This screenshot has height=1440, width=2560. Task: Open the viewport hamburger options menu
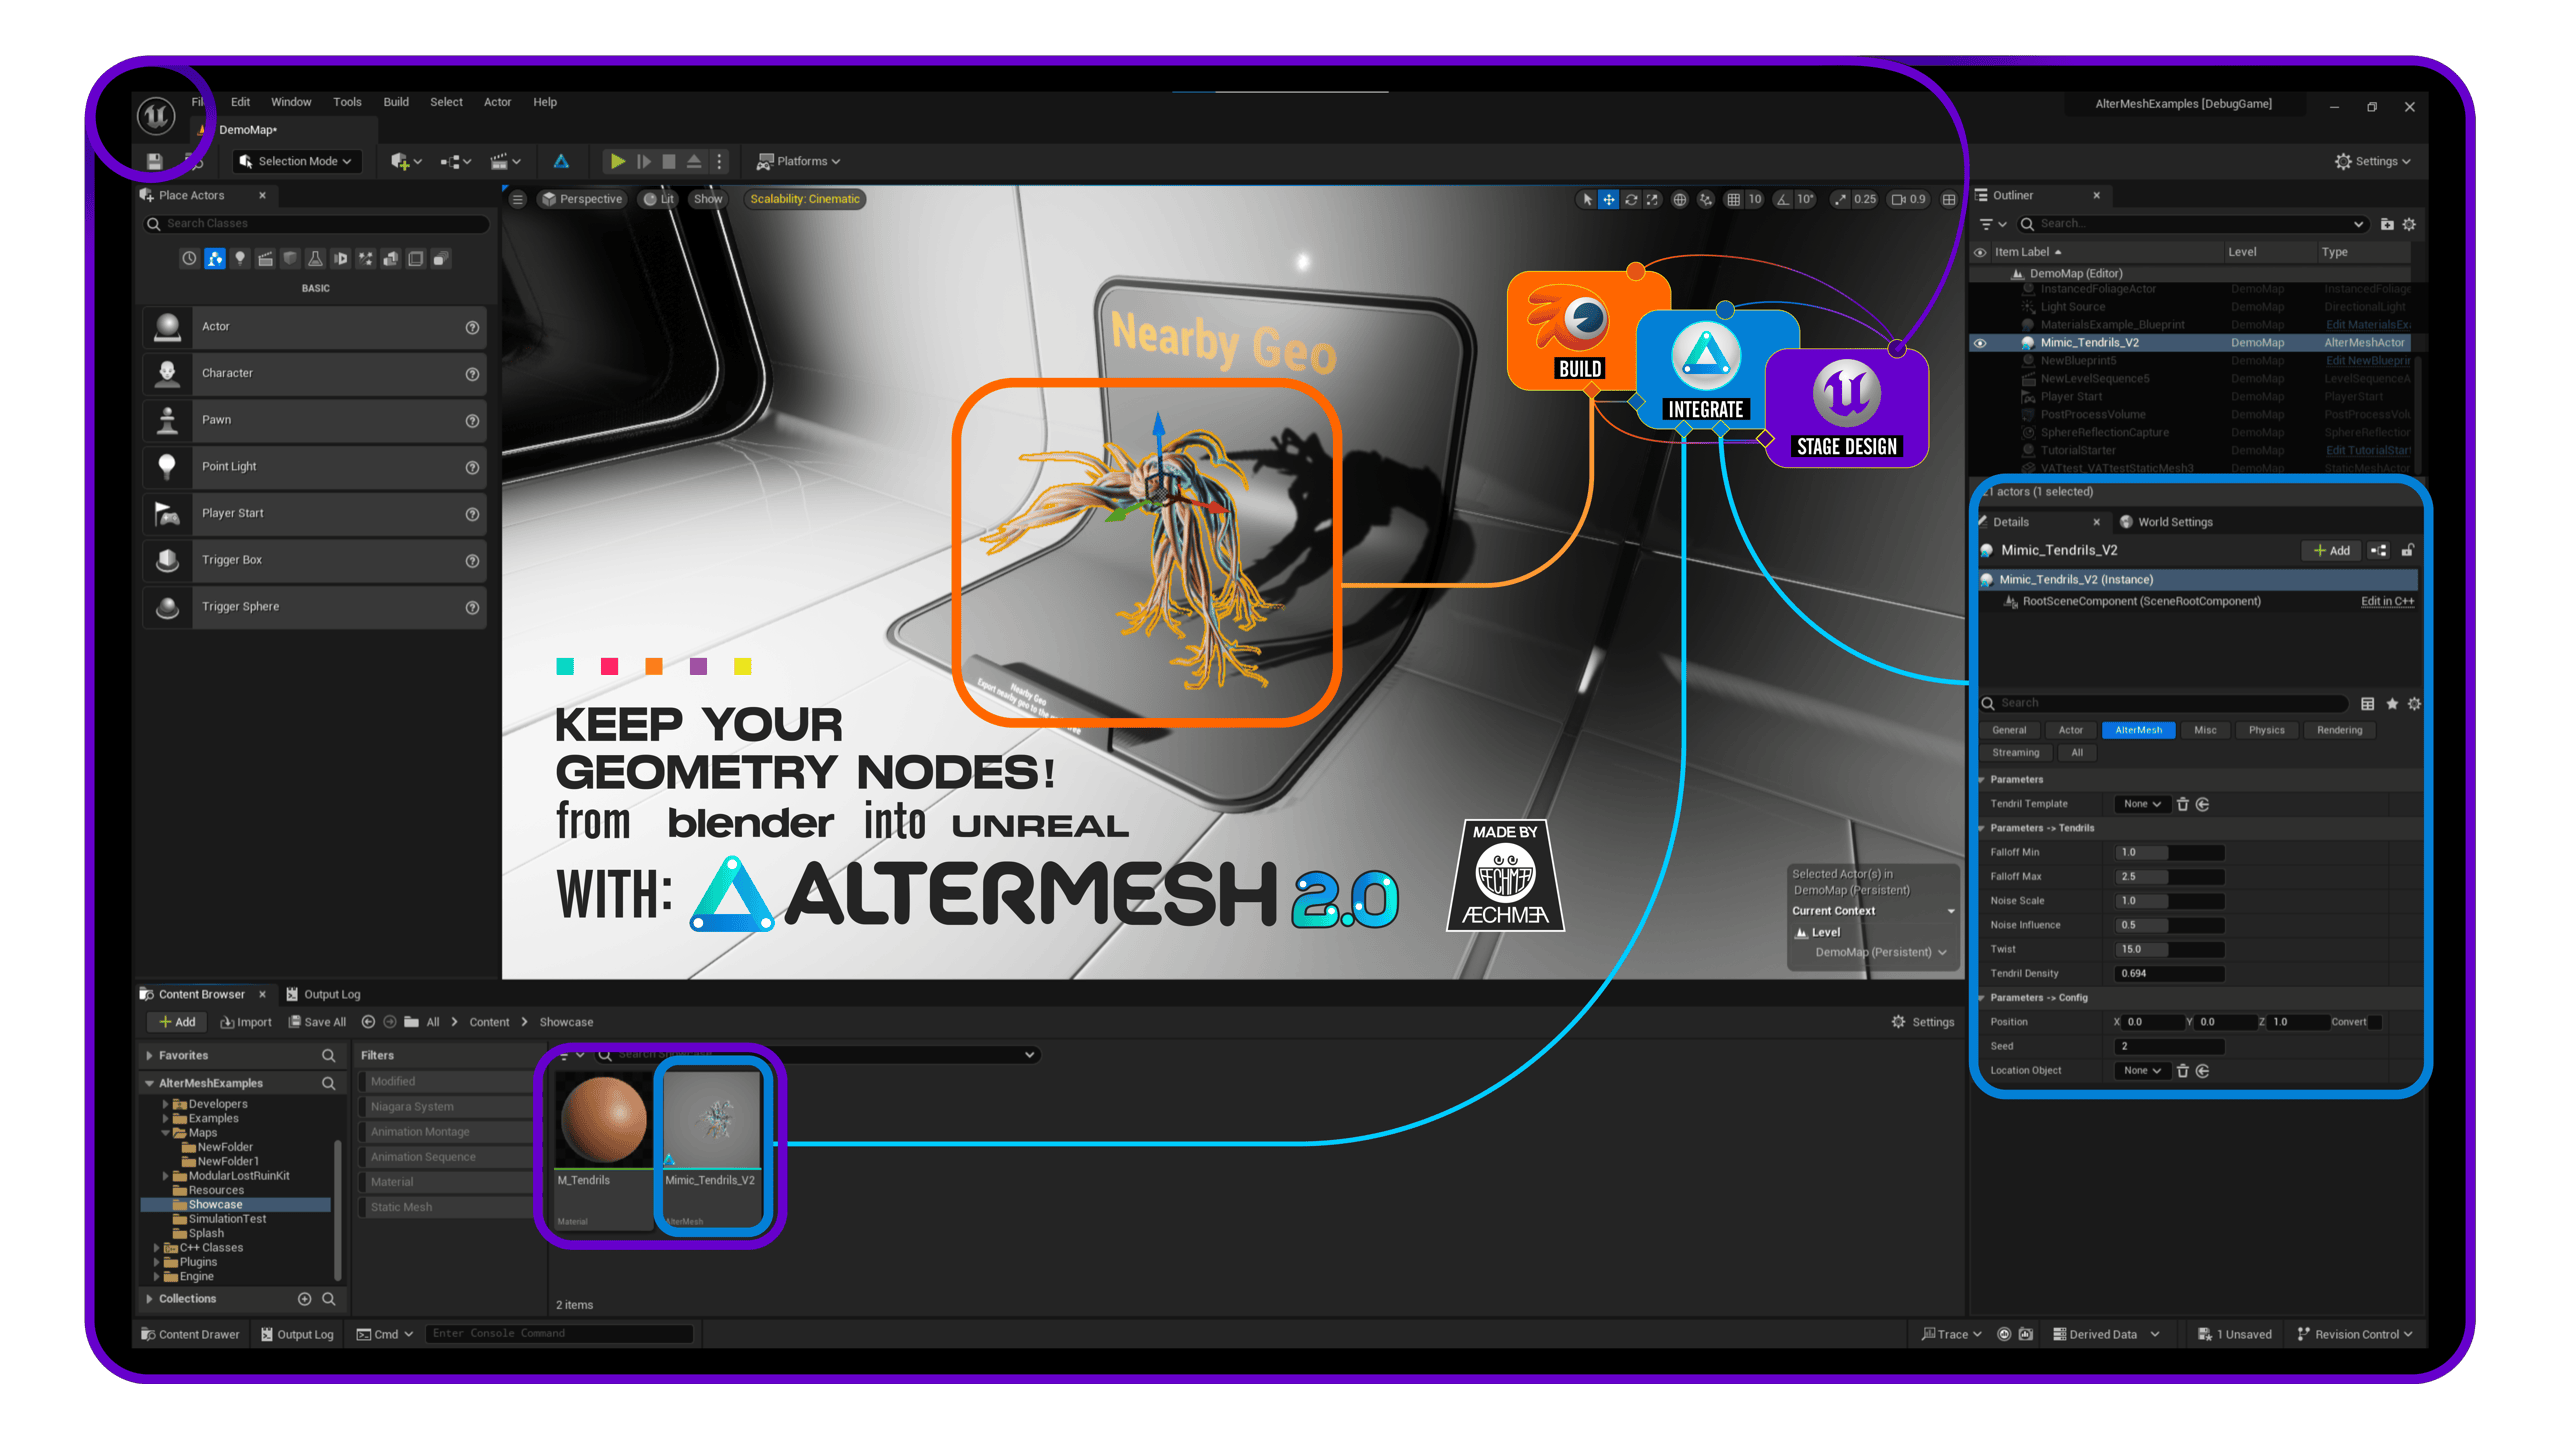(x=518, y=199)
